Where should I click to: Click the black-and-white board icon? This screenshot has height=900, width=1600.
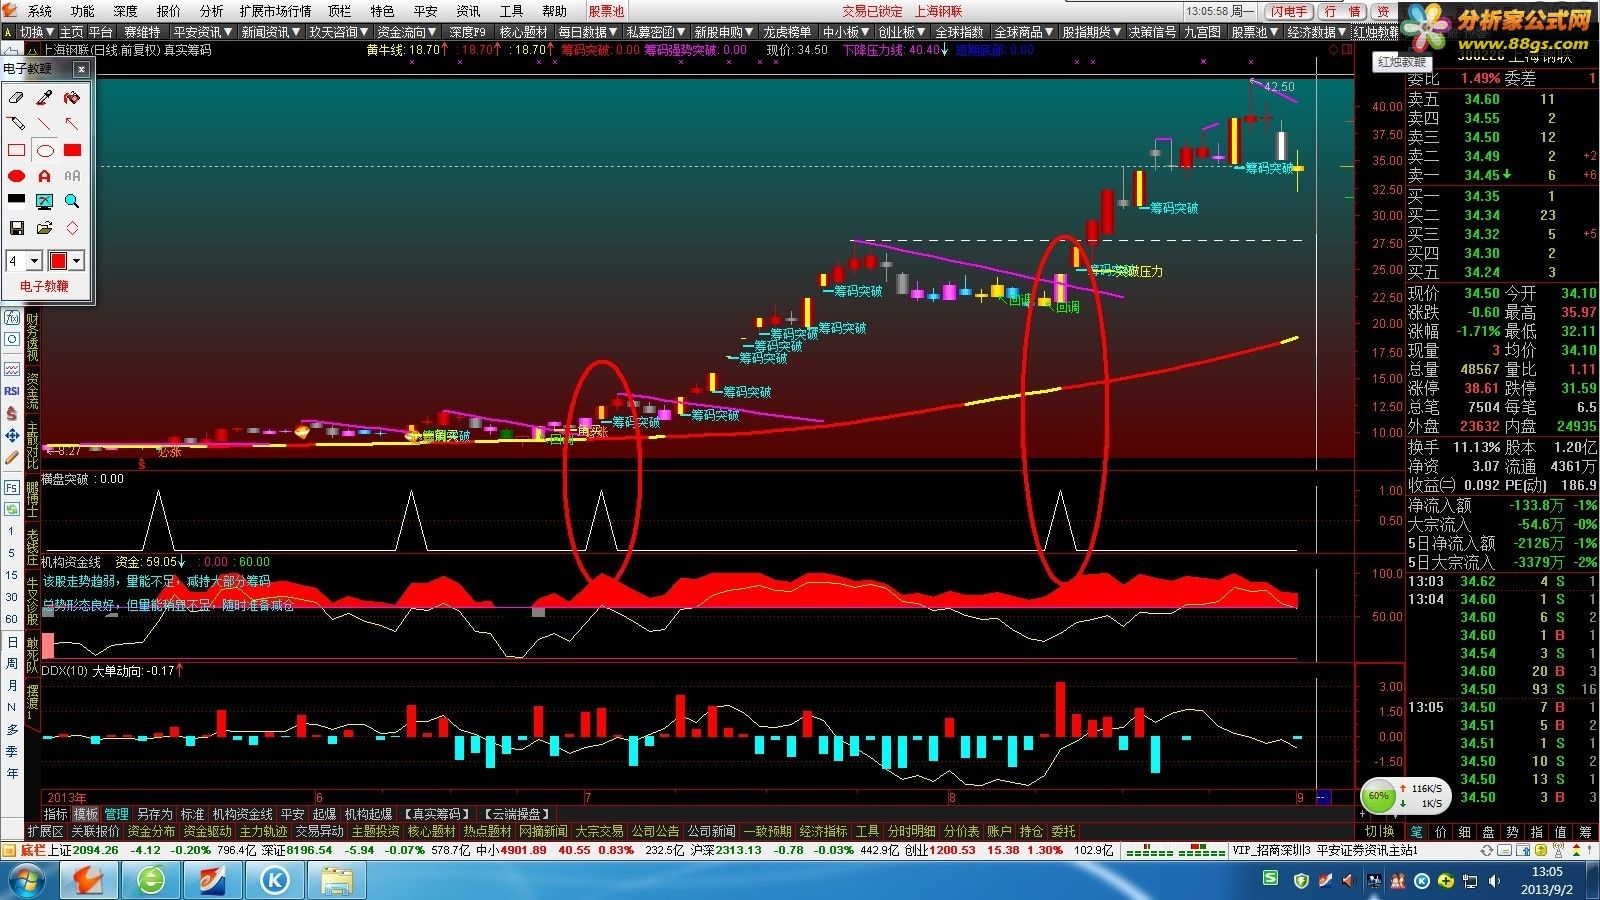[x=16, y=201]
